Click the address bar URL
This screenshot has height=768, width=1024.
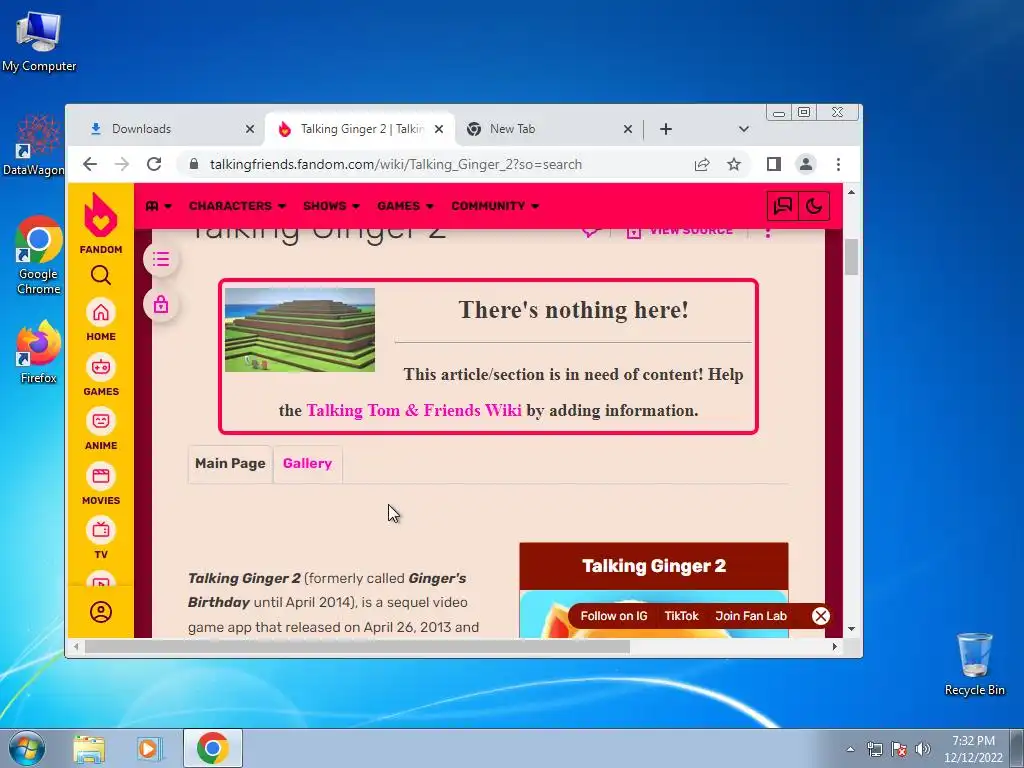point(396,165)
